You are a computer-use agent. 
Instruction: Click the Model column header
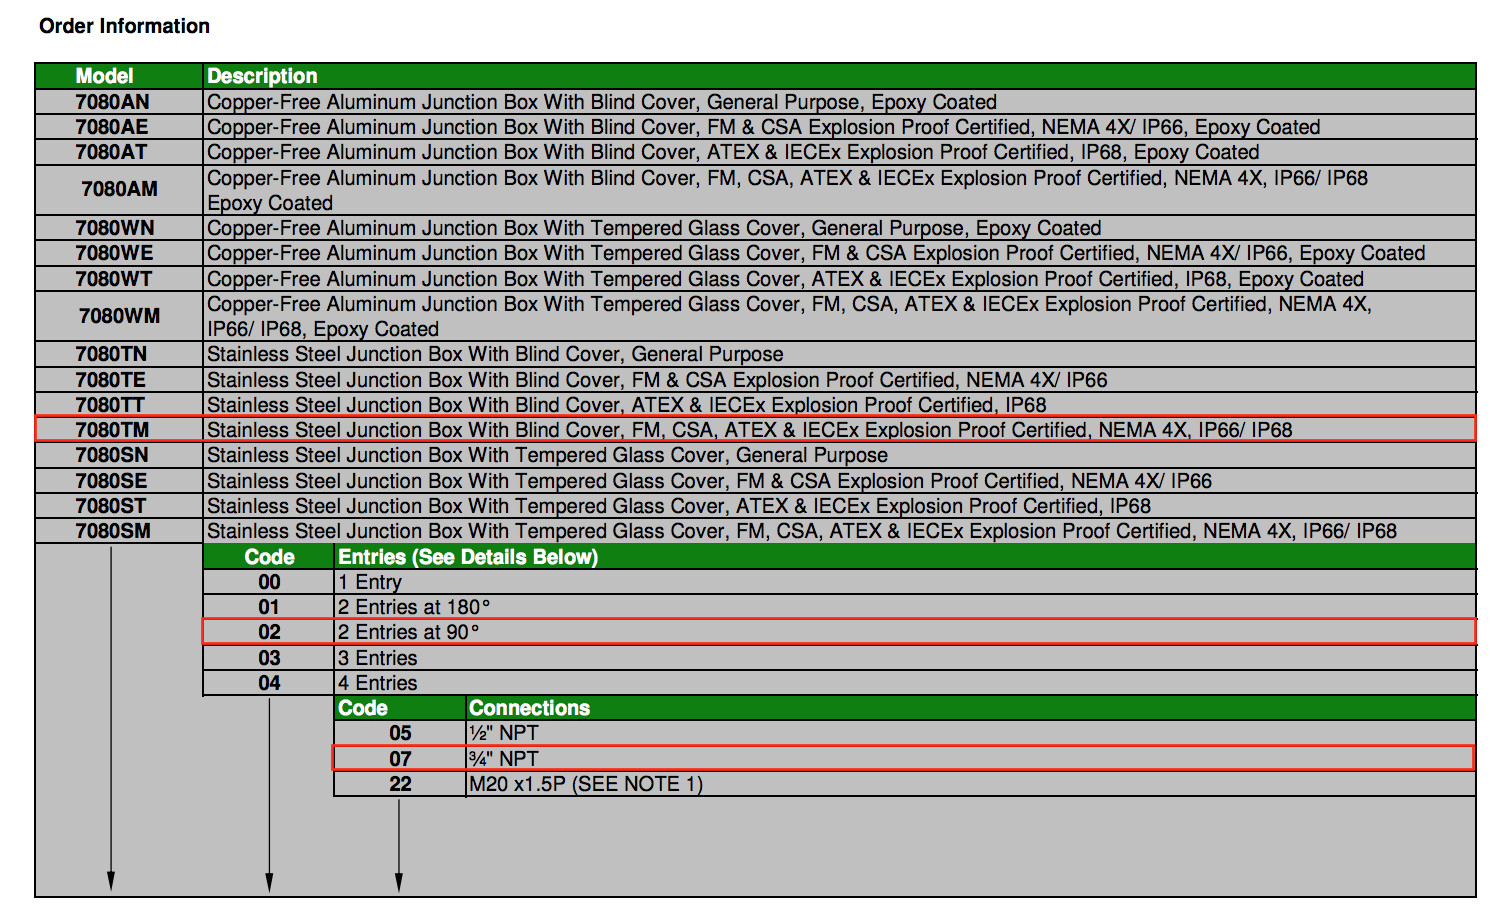104,76
